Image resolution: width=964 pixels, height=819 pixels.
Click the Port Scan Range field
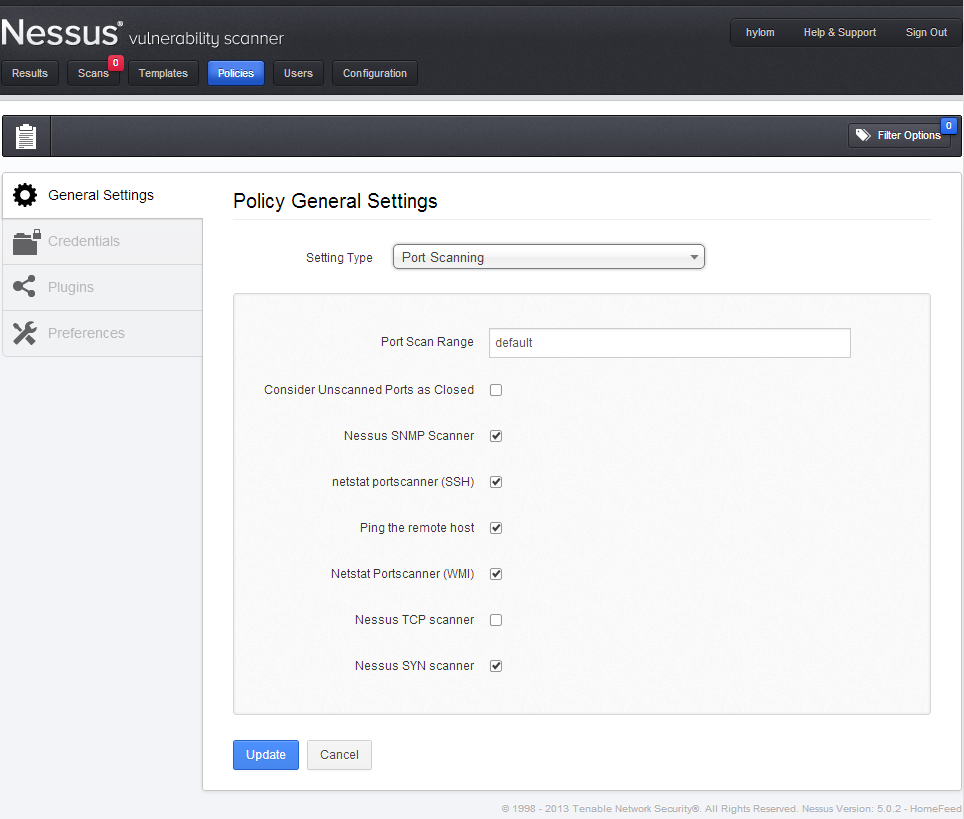[x=669, y=343]
